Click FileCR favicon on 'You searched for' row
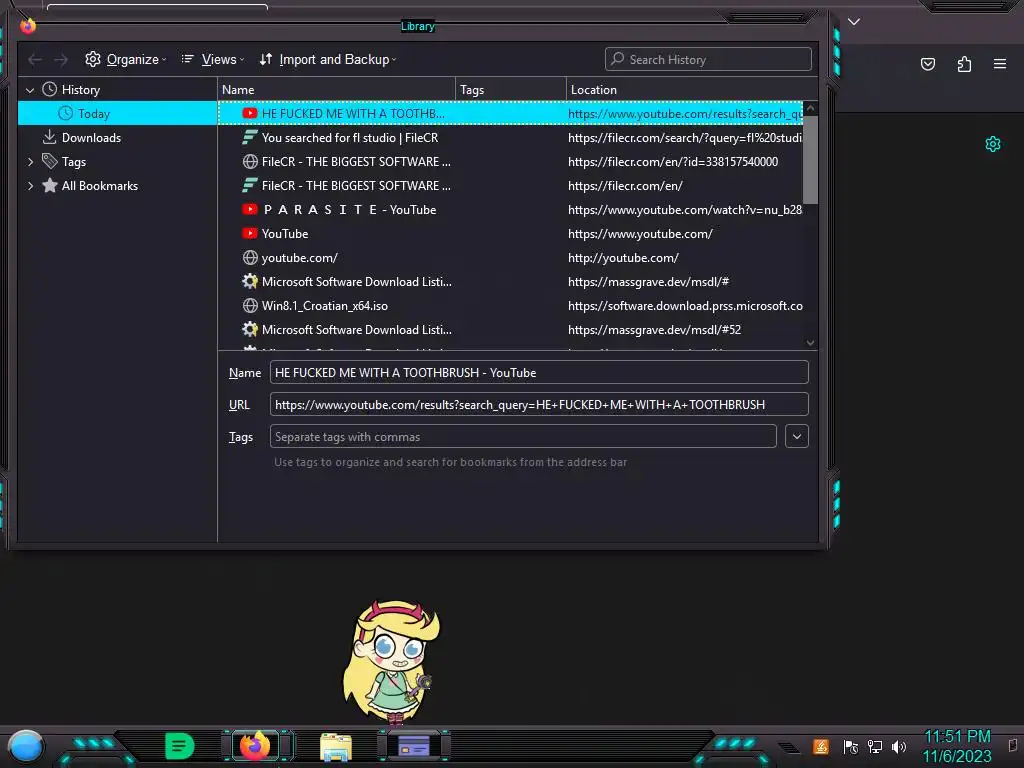This screenshot has width=1024, height=768. click(x=249, y=138)
